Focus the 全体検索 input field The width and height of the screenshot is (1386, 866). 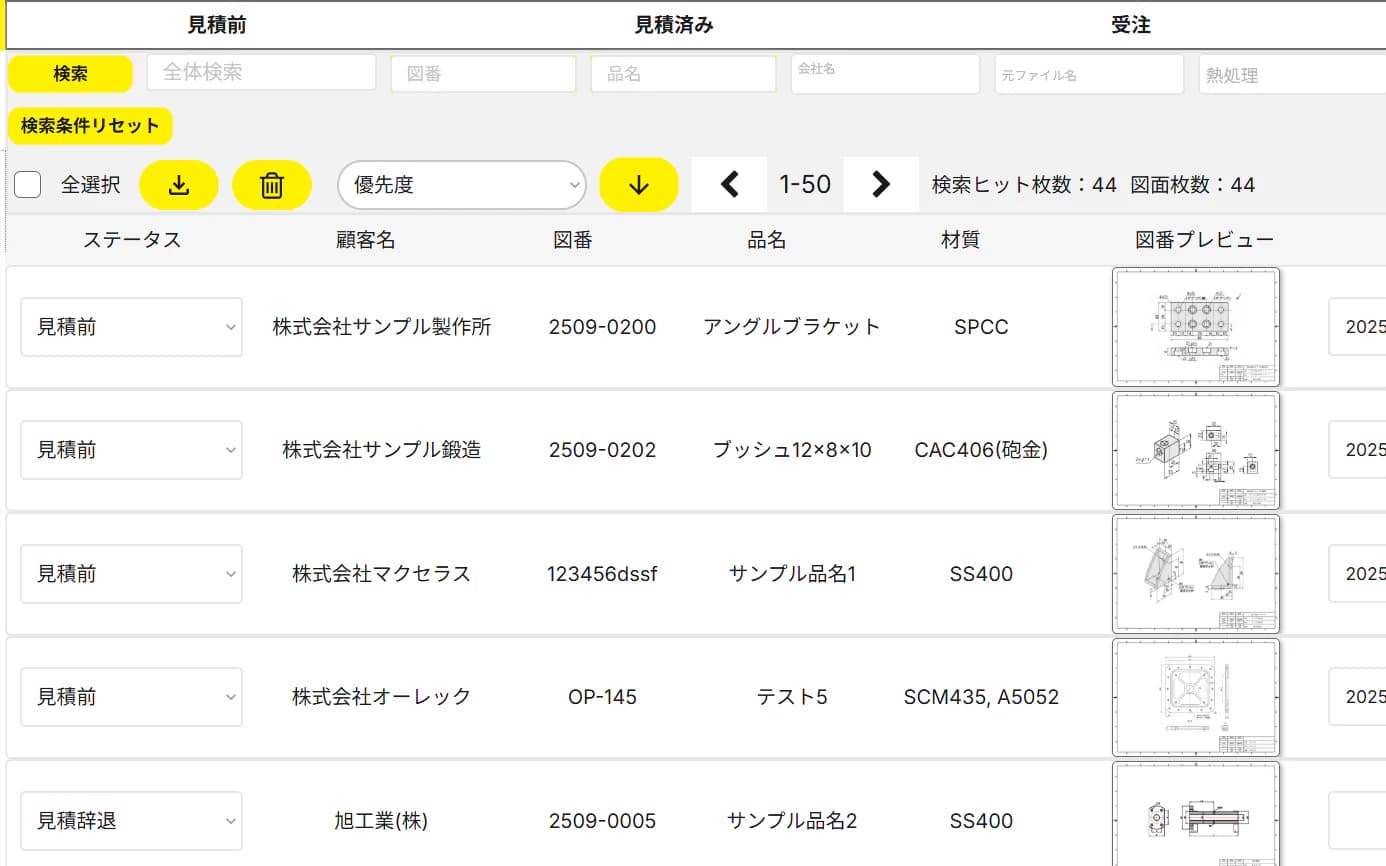point(261,72)
